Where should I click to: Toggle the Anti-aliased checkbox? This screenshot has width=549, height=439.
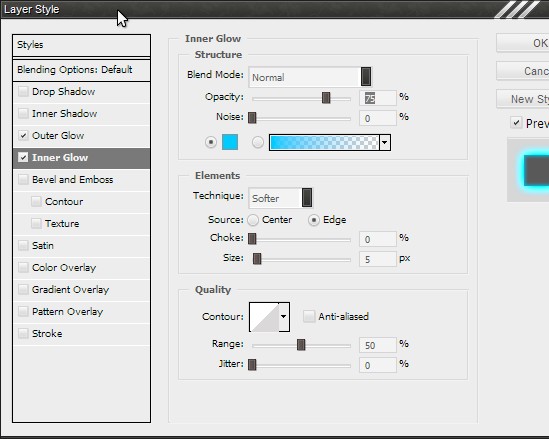click(x=309, y=316)
